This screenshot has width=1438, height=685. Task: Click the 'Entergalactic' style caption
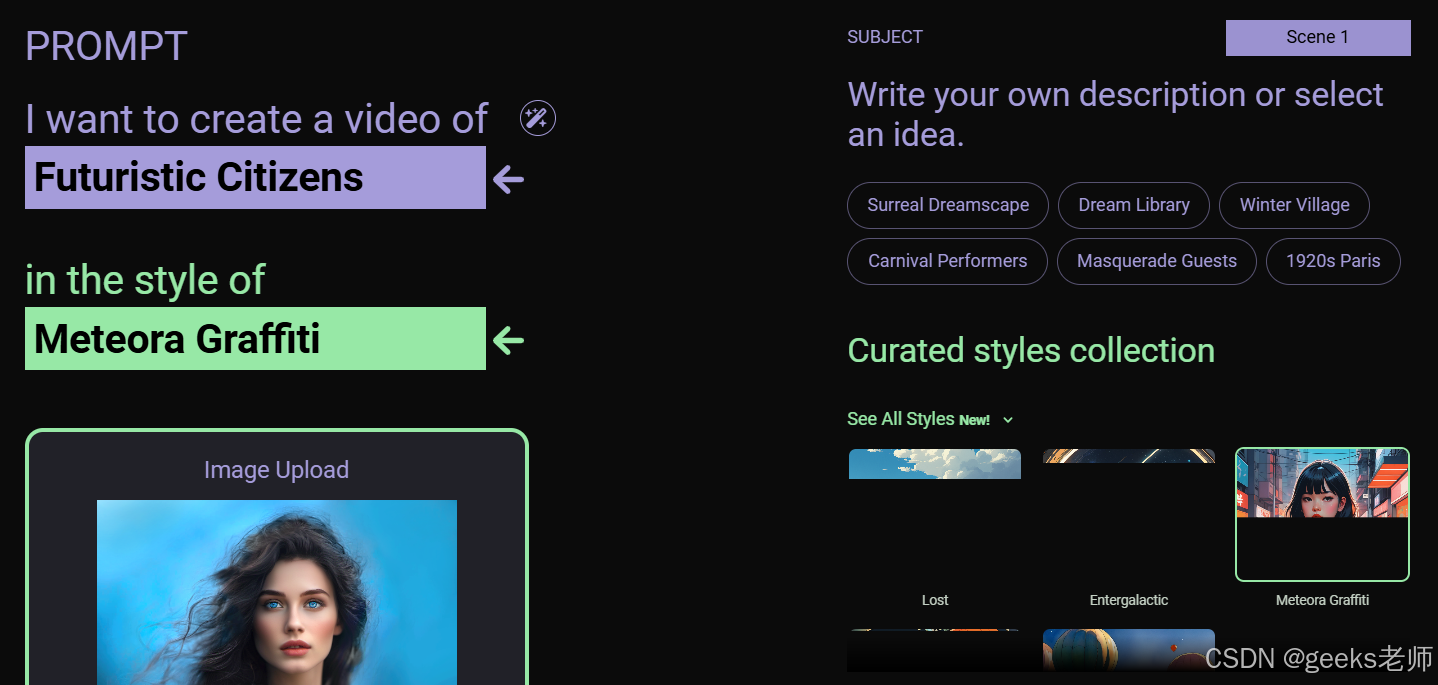1129,600
